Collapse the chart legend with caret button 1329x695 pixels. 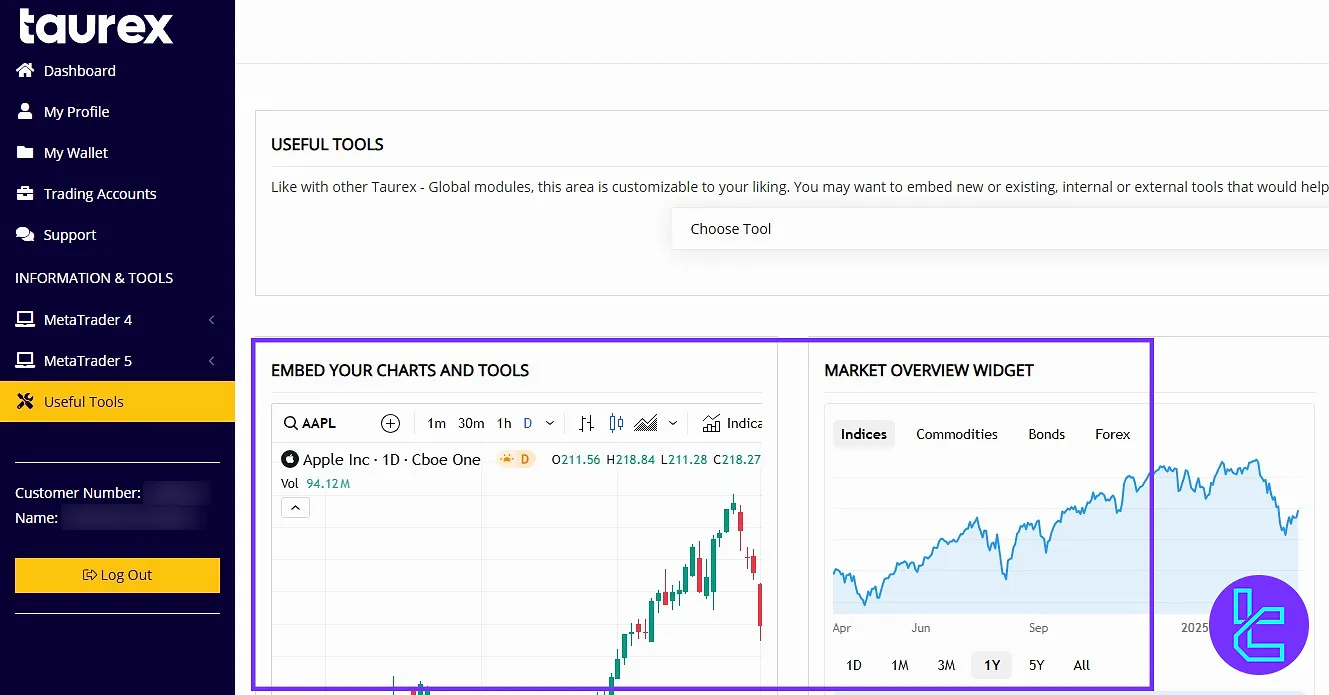295,508
